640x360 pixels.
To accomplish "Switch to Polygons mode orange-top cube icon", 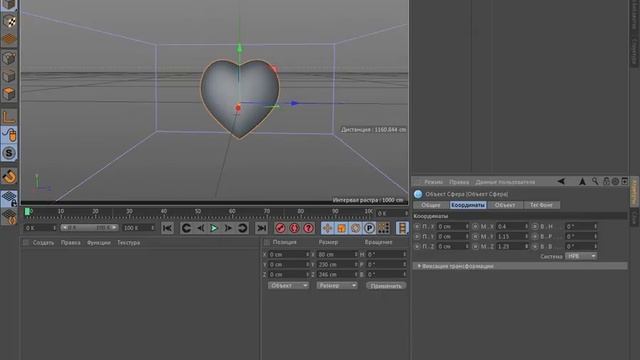I will tap(9, 94).
